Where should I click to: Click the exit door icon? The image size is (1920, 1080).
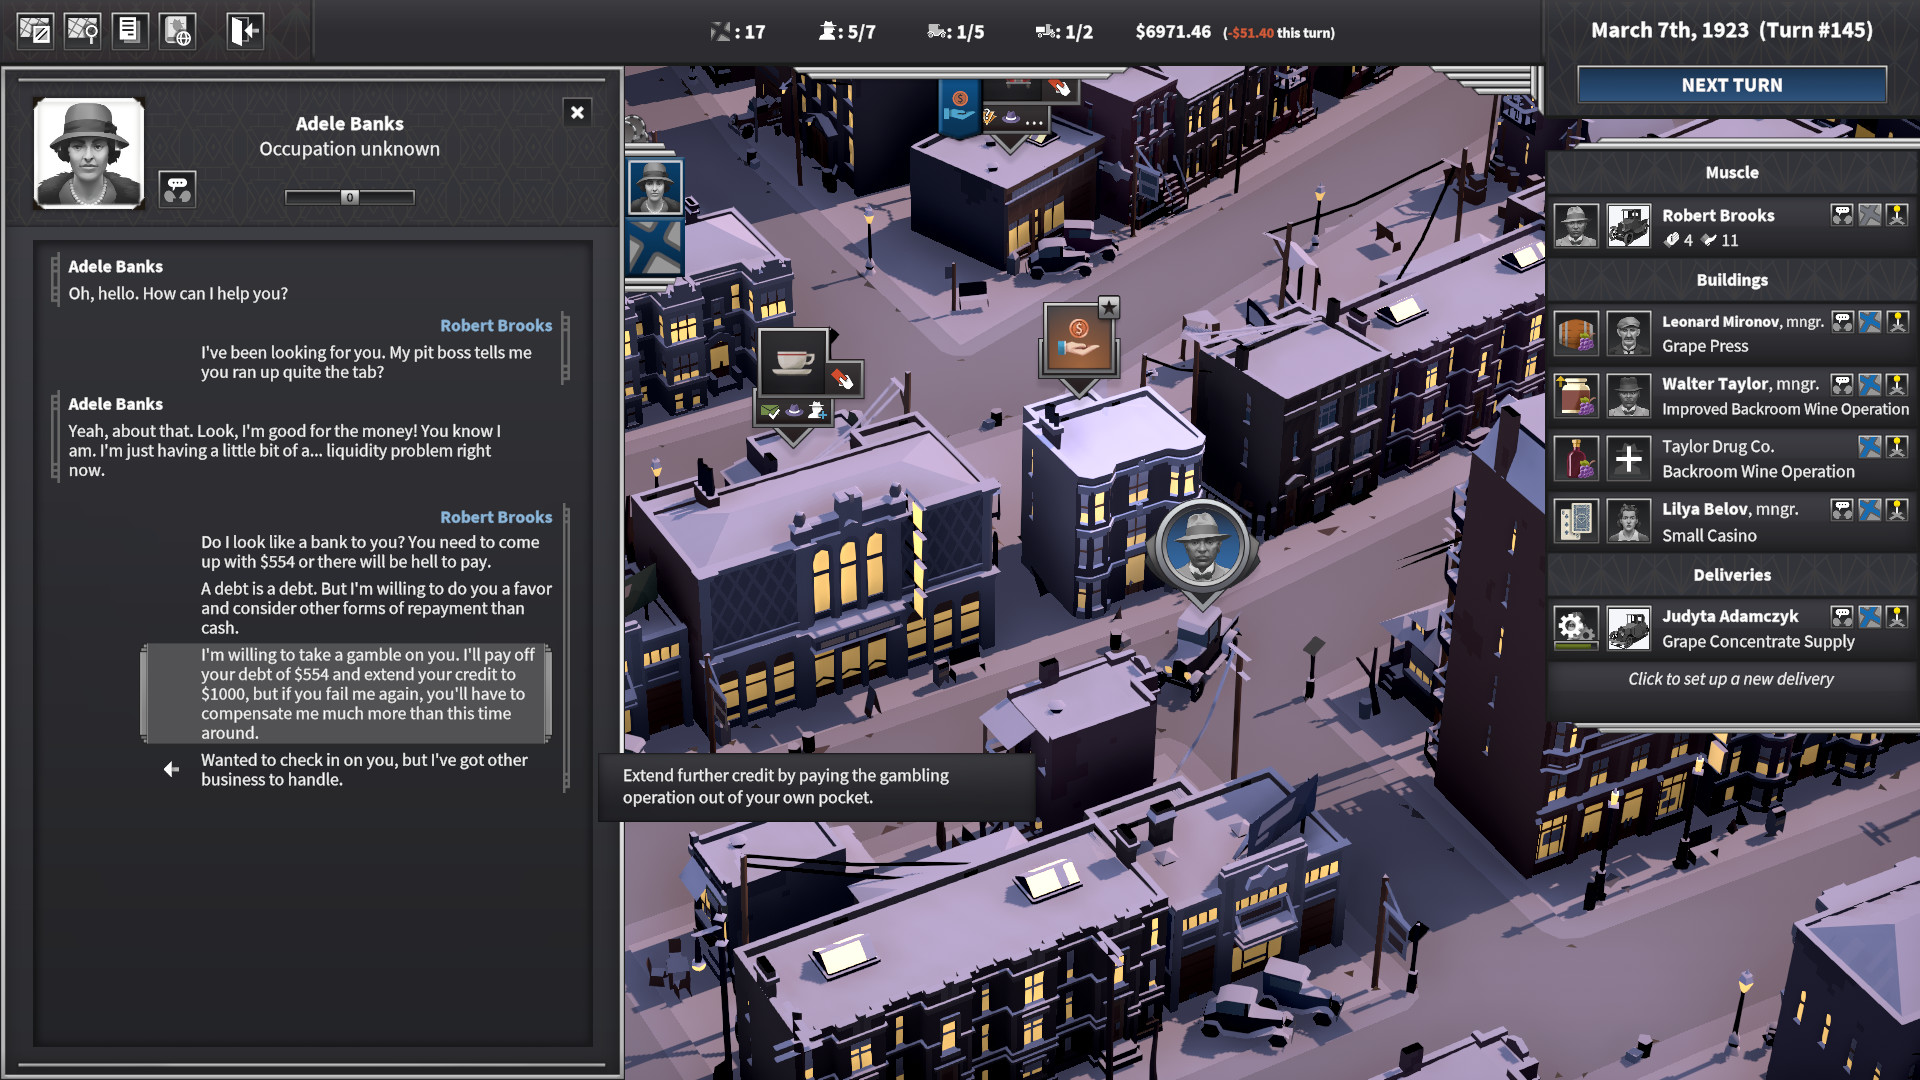click(x=243, y=30)
